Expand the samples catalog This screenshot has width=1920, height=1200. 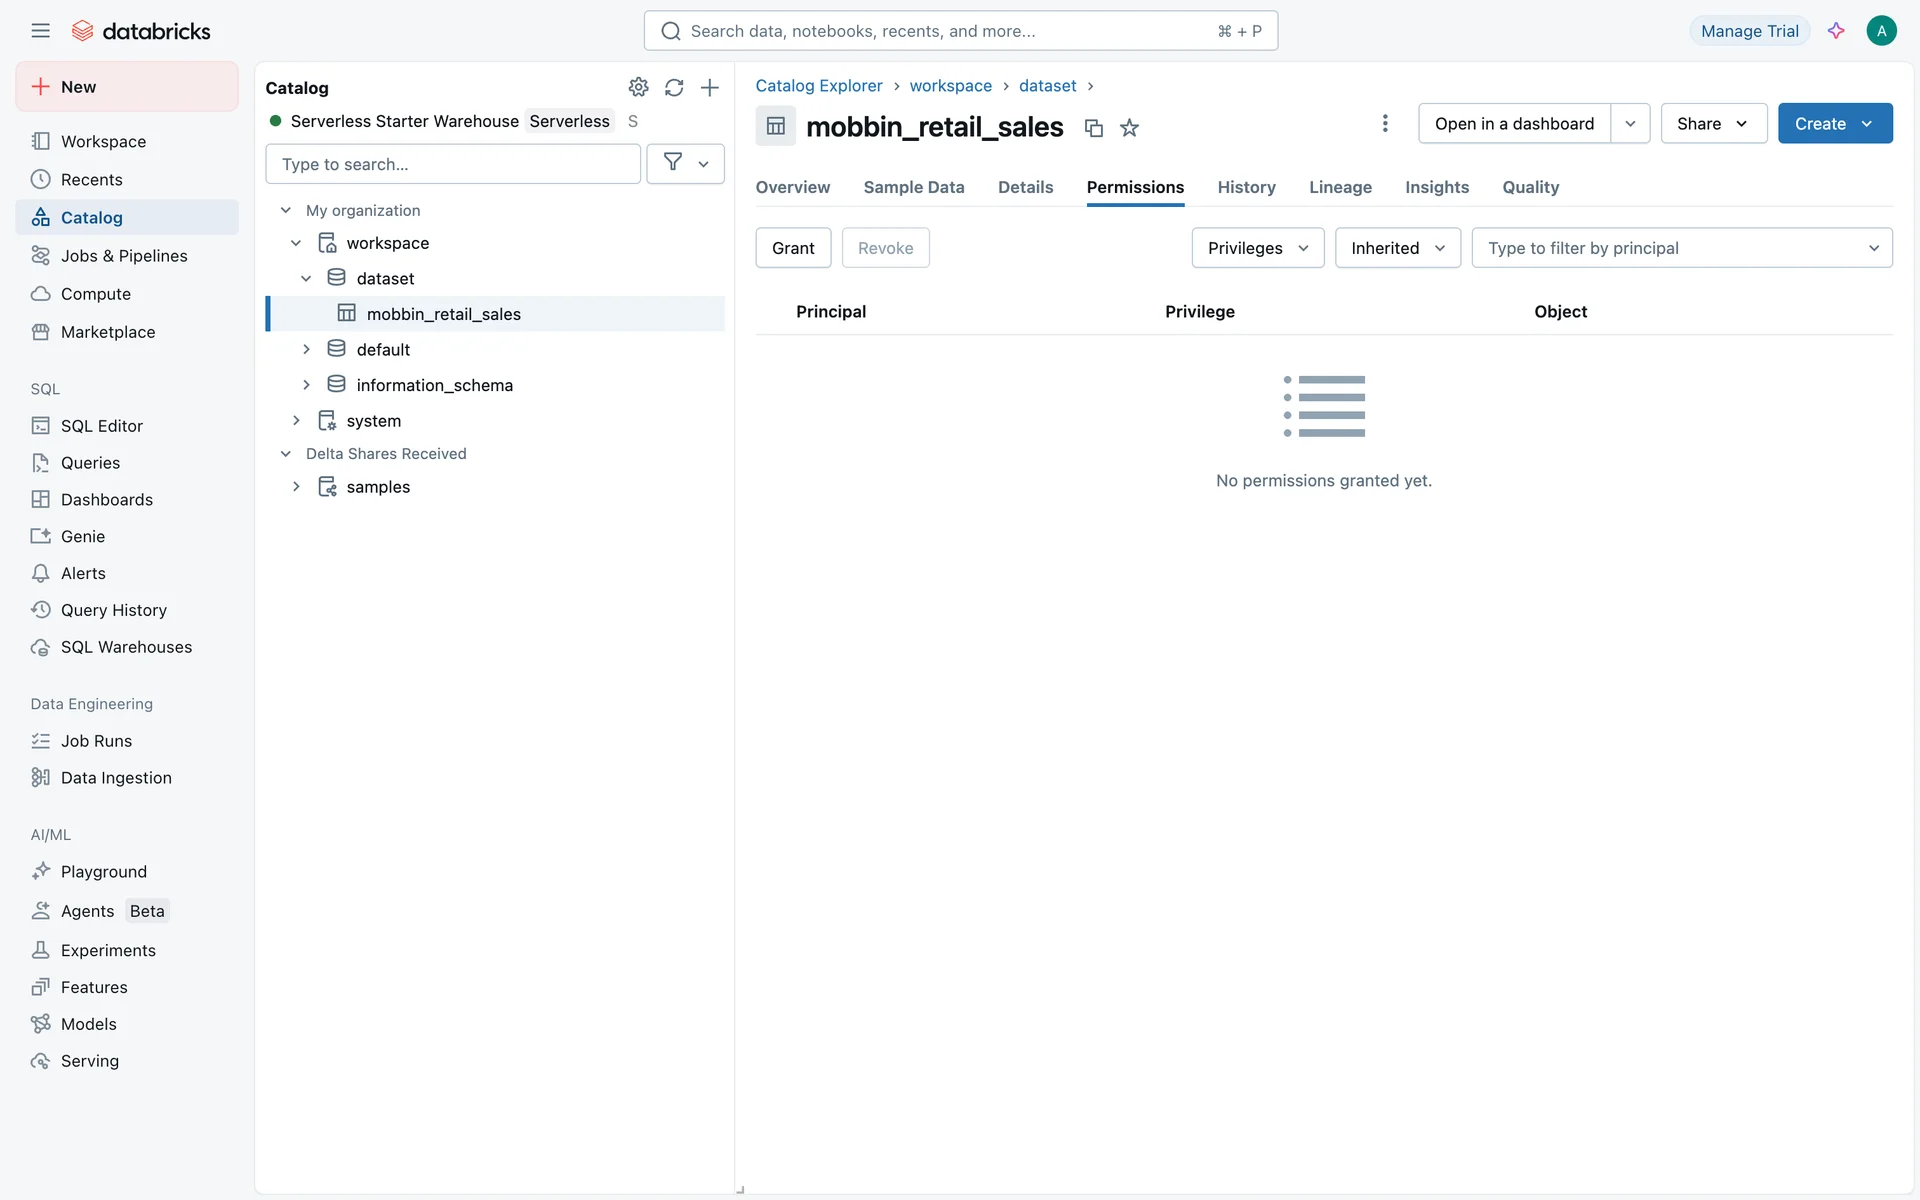[296, 487]
